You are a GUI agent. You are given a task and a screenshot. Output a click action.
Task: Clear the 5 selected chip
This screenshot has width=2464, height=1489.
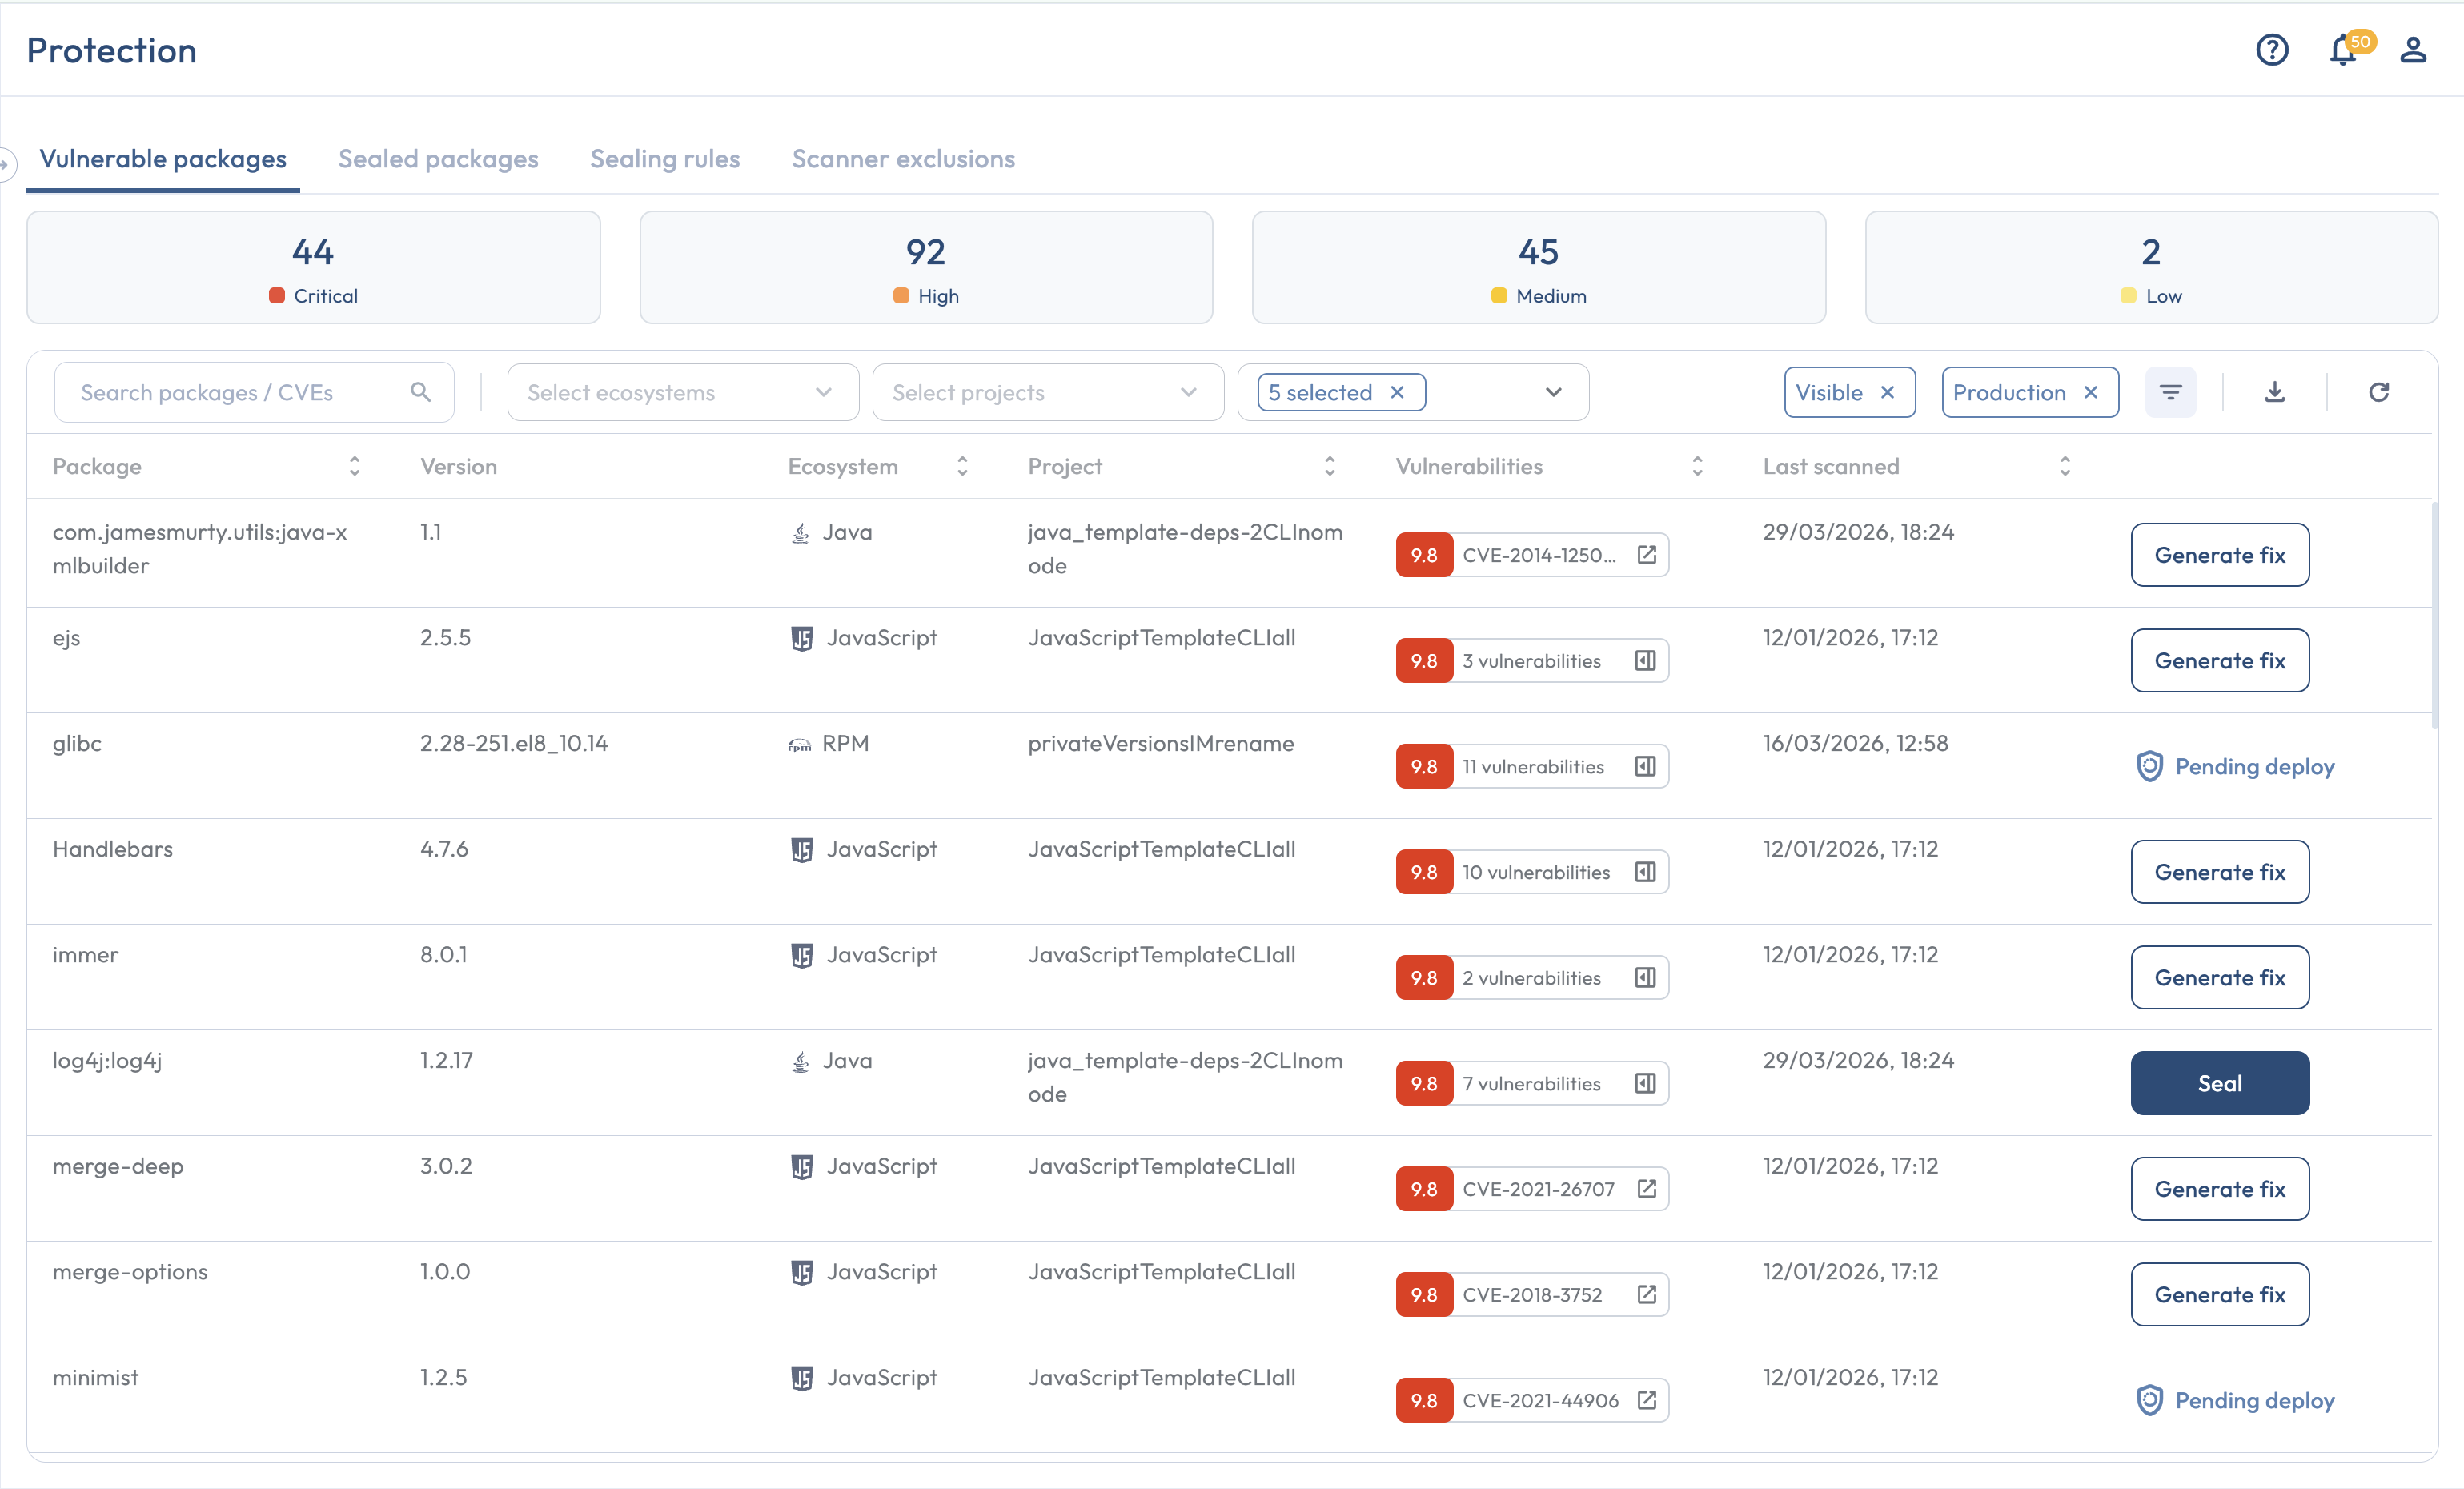tap(1397, 392)
